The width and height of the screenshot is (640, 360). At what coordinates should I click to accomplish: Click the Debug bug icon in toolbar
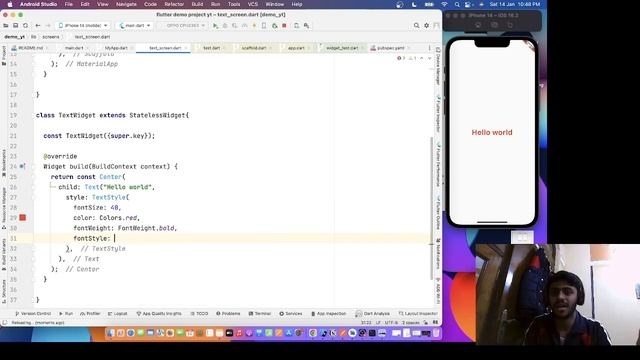(225, 25)
